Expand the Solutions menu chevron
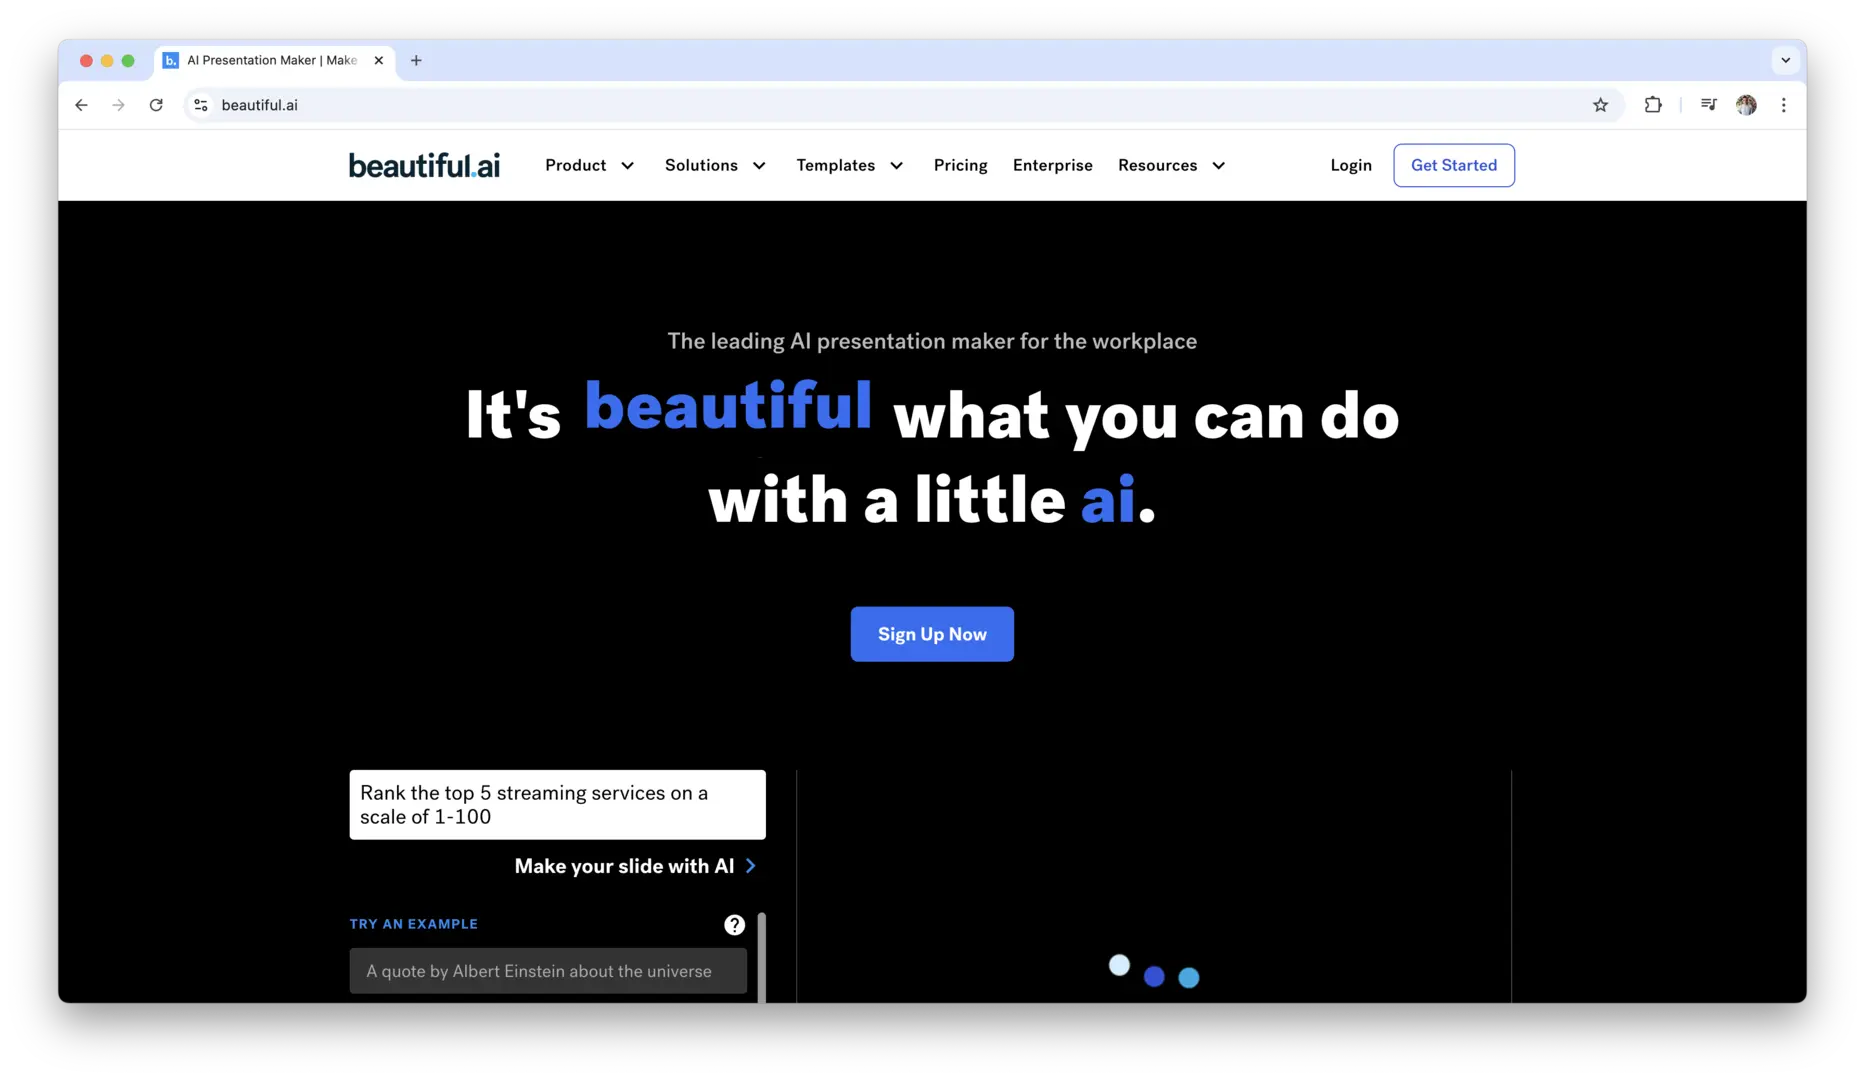Screen dimensions: 1865x1080 pos(759,166)
